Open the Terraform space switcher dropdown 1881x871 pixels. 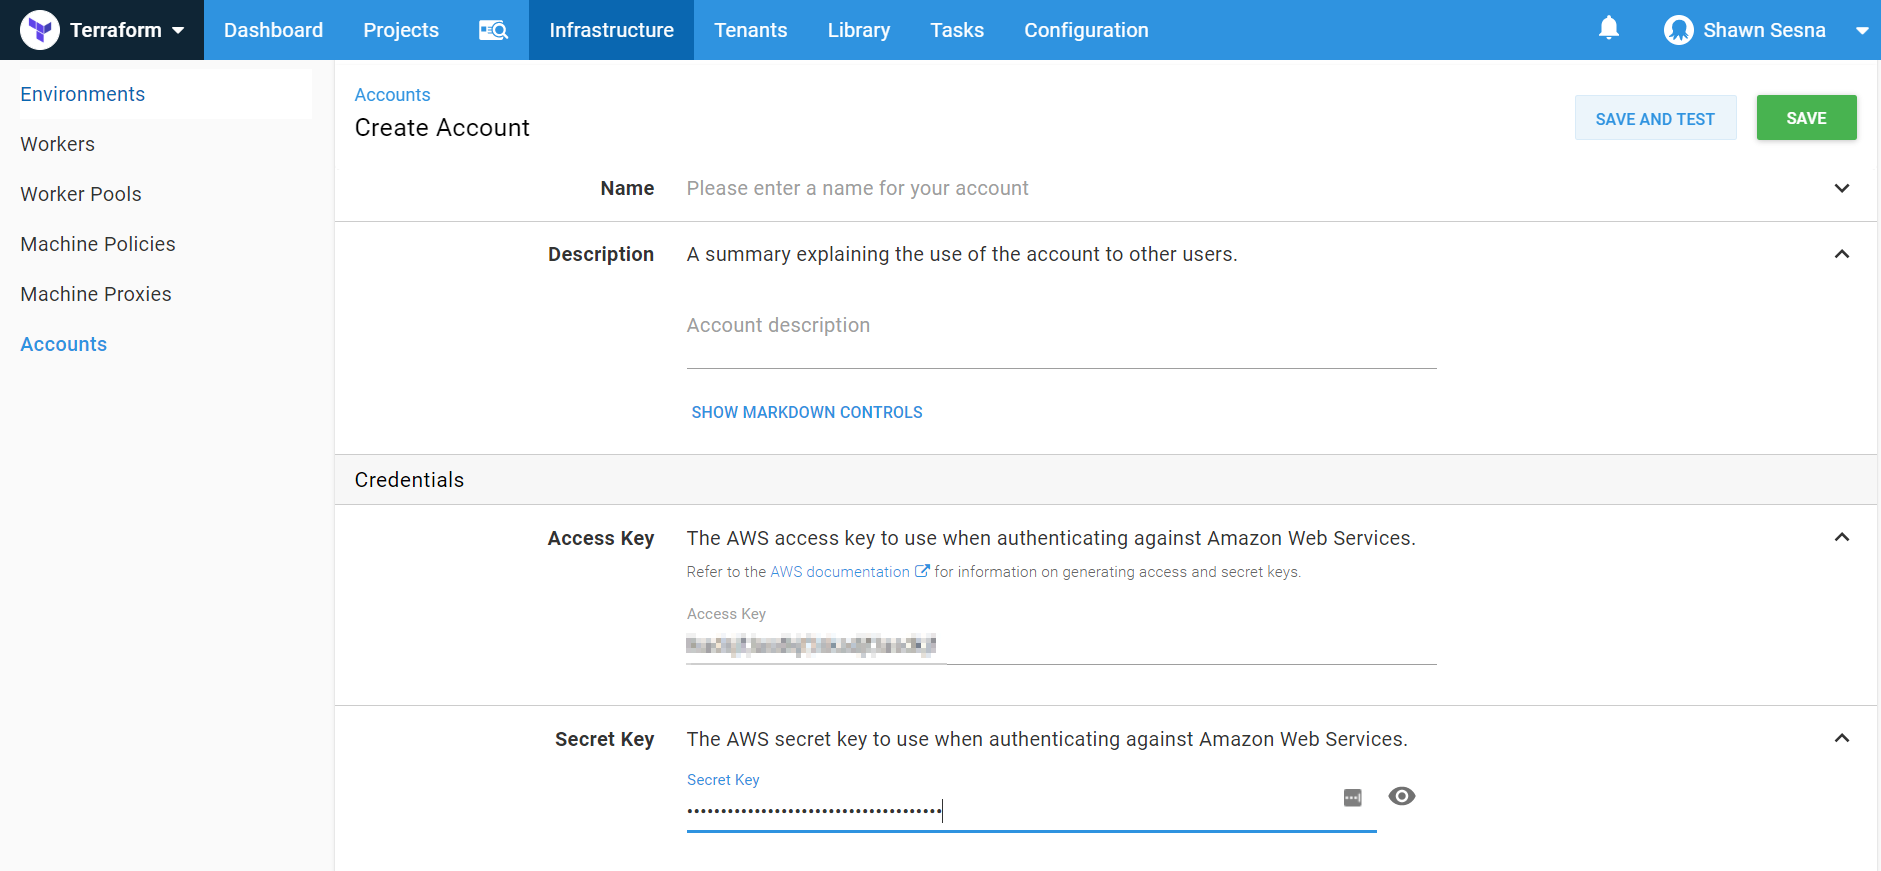pyautogui.click(x=178, y=30)
